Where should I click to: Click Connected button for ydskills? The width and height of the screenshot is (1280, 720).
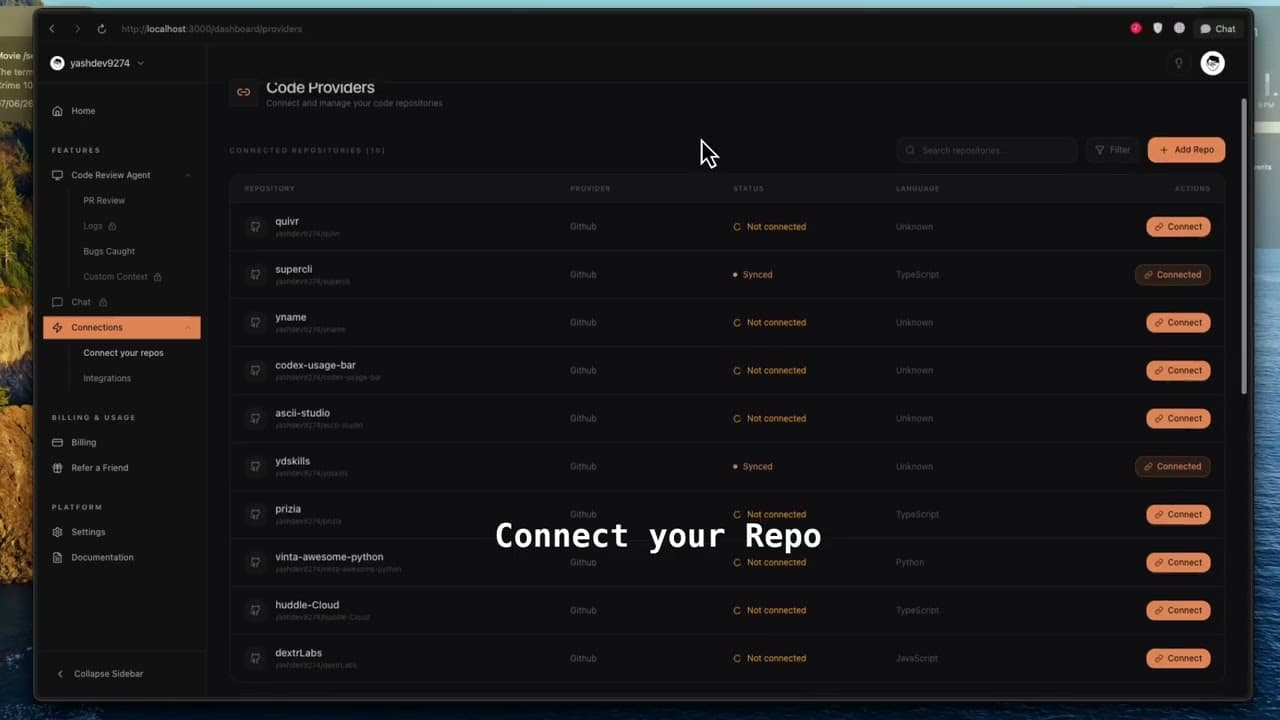click(x=1172, y=467)
